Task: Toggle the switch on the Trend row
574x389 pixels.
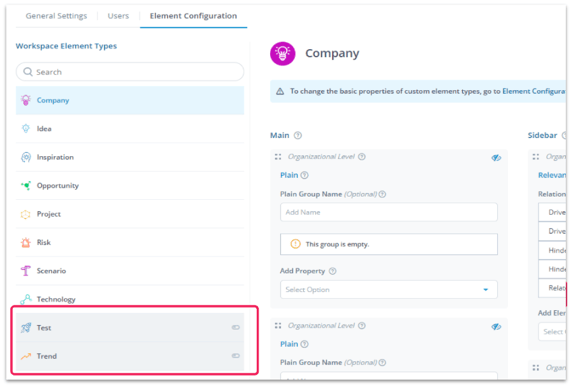Action: 236,356
